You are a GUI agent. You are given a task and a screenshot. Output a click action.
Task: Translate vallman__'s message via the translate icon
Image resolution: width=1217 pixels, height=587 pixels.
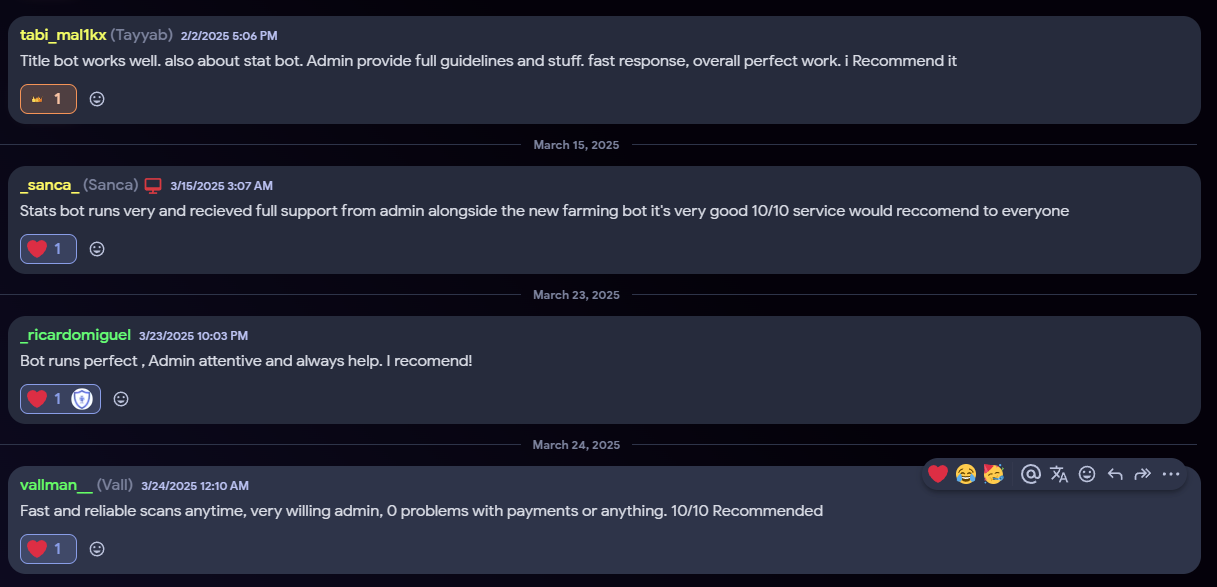point(1059,474)
